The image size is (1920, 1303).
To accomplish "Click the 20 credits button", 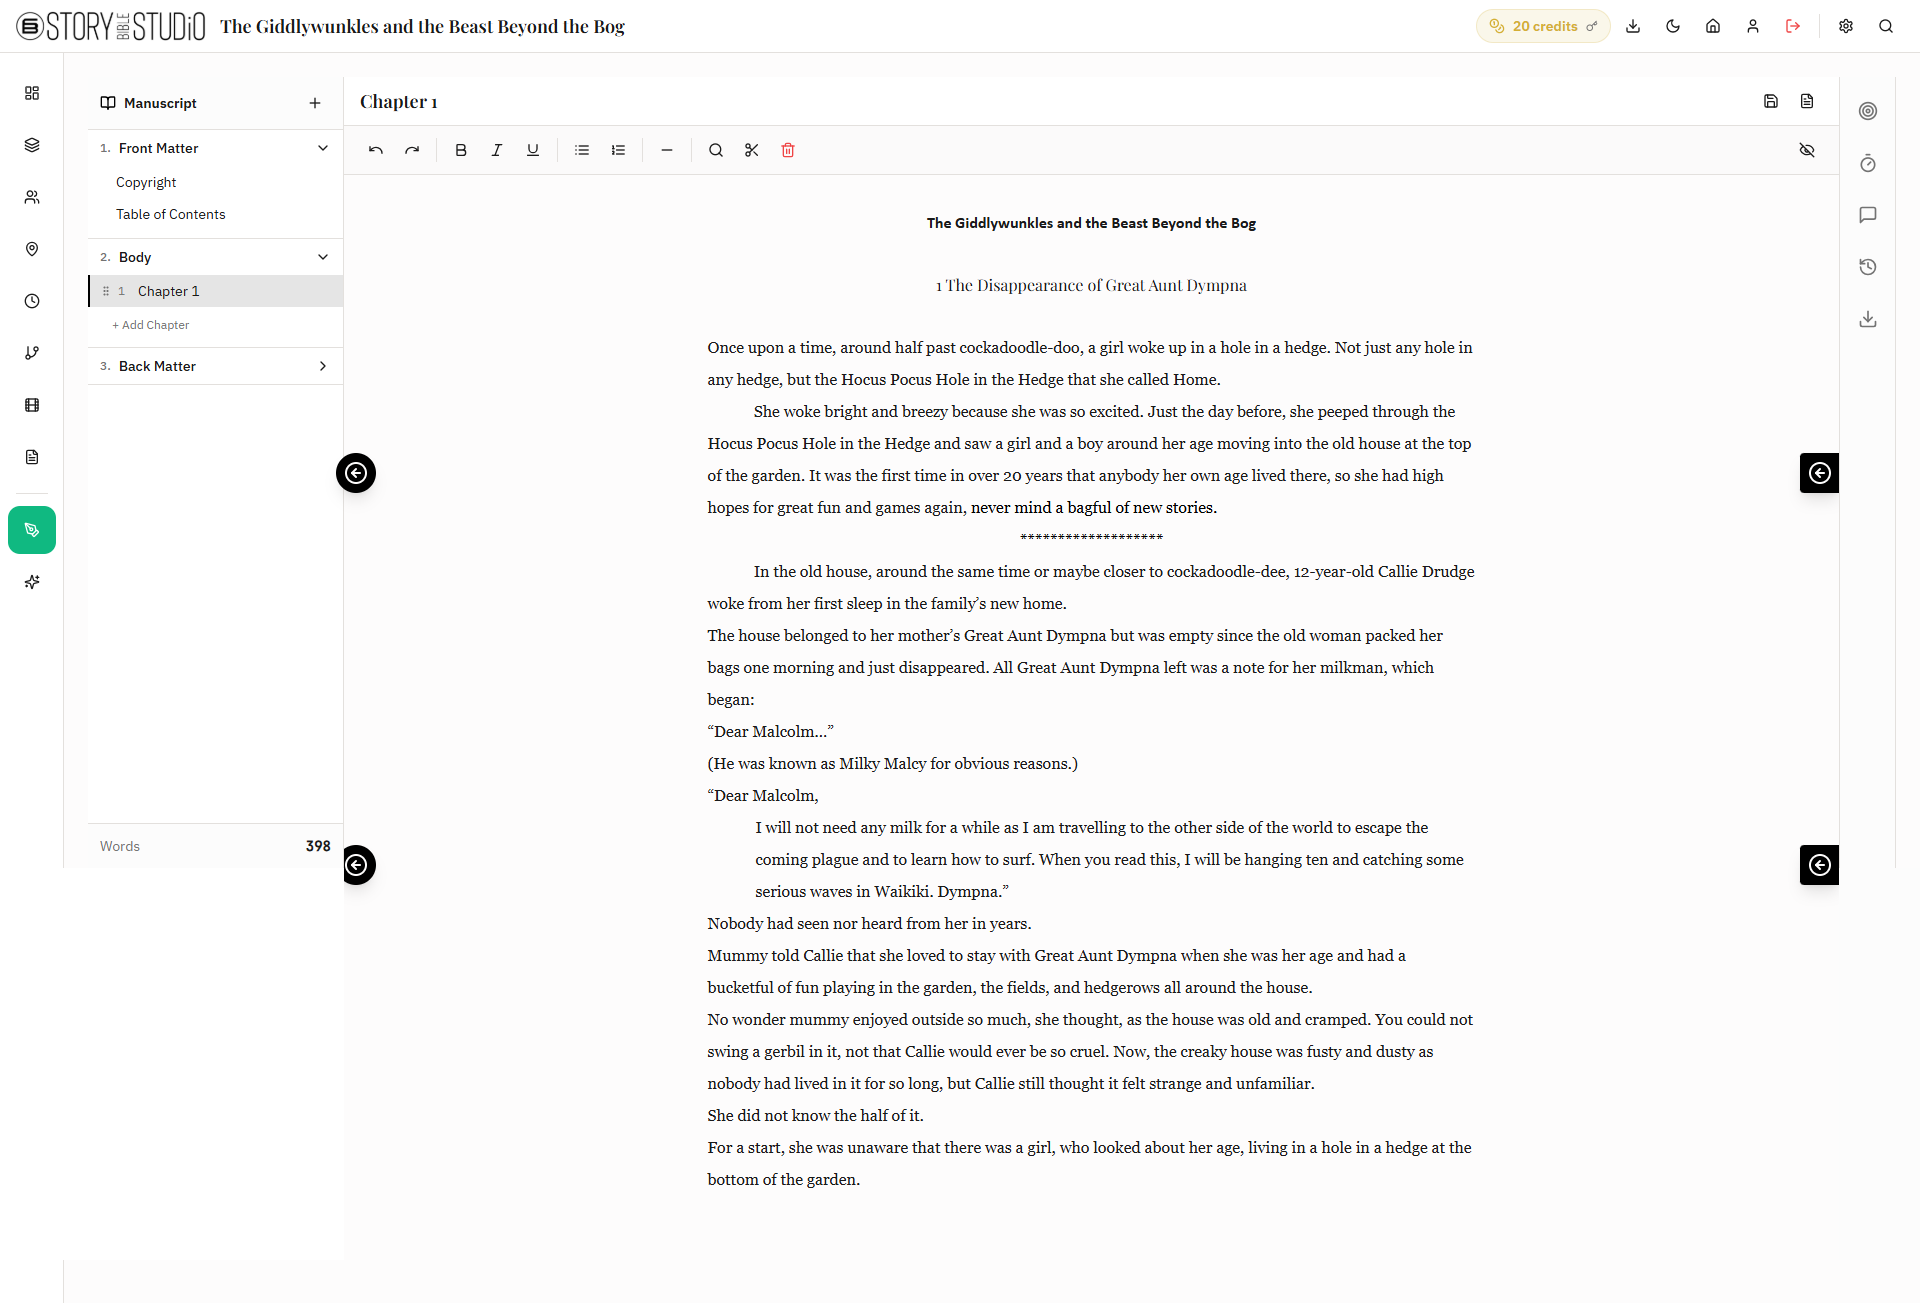I will (1543, 26).
